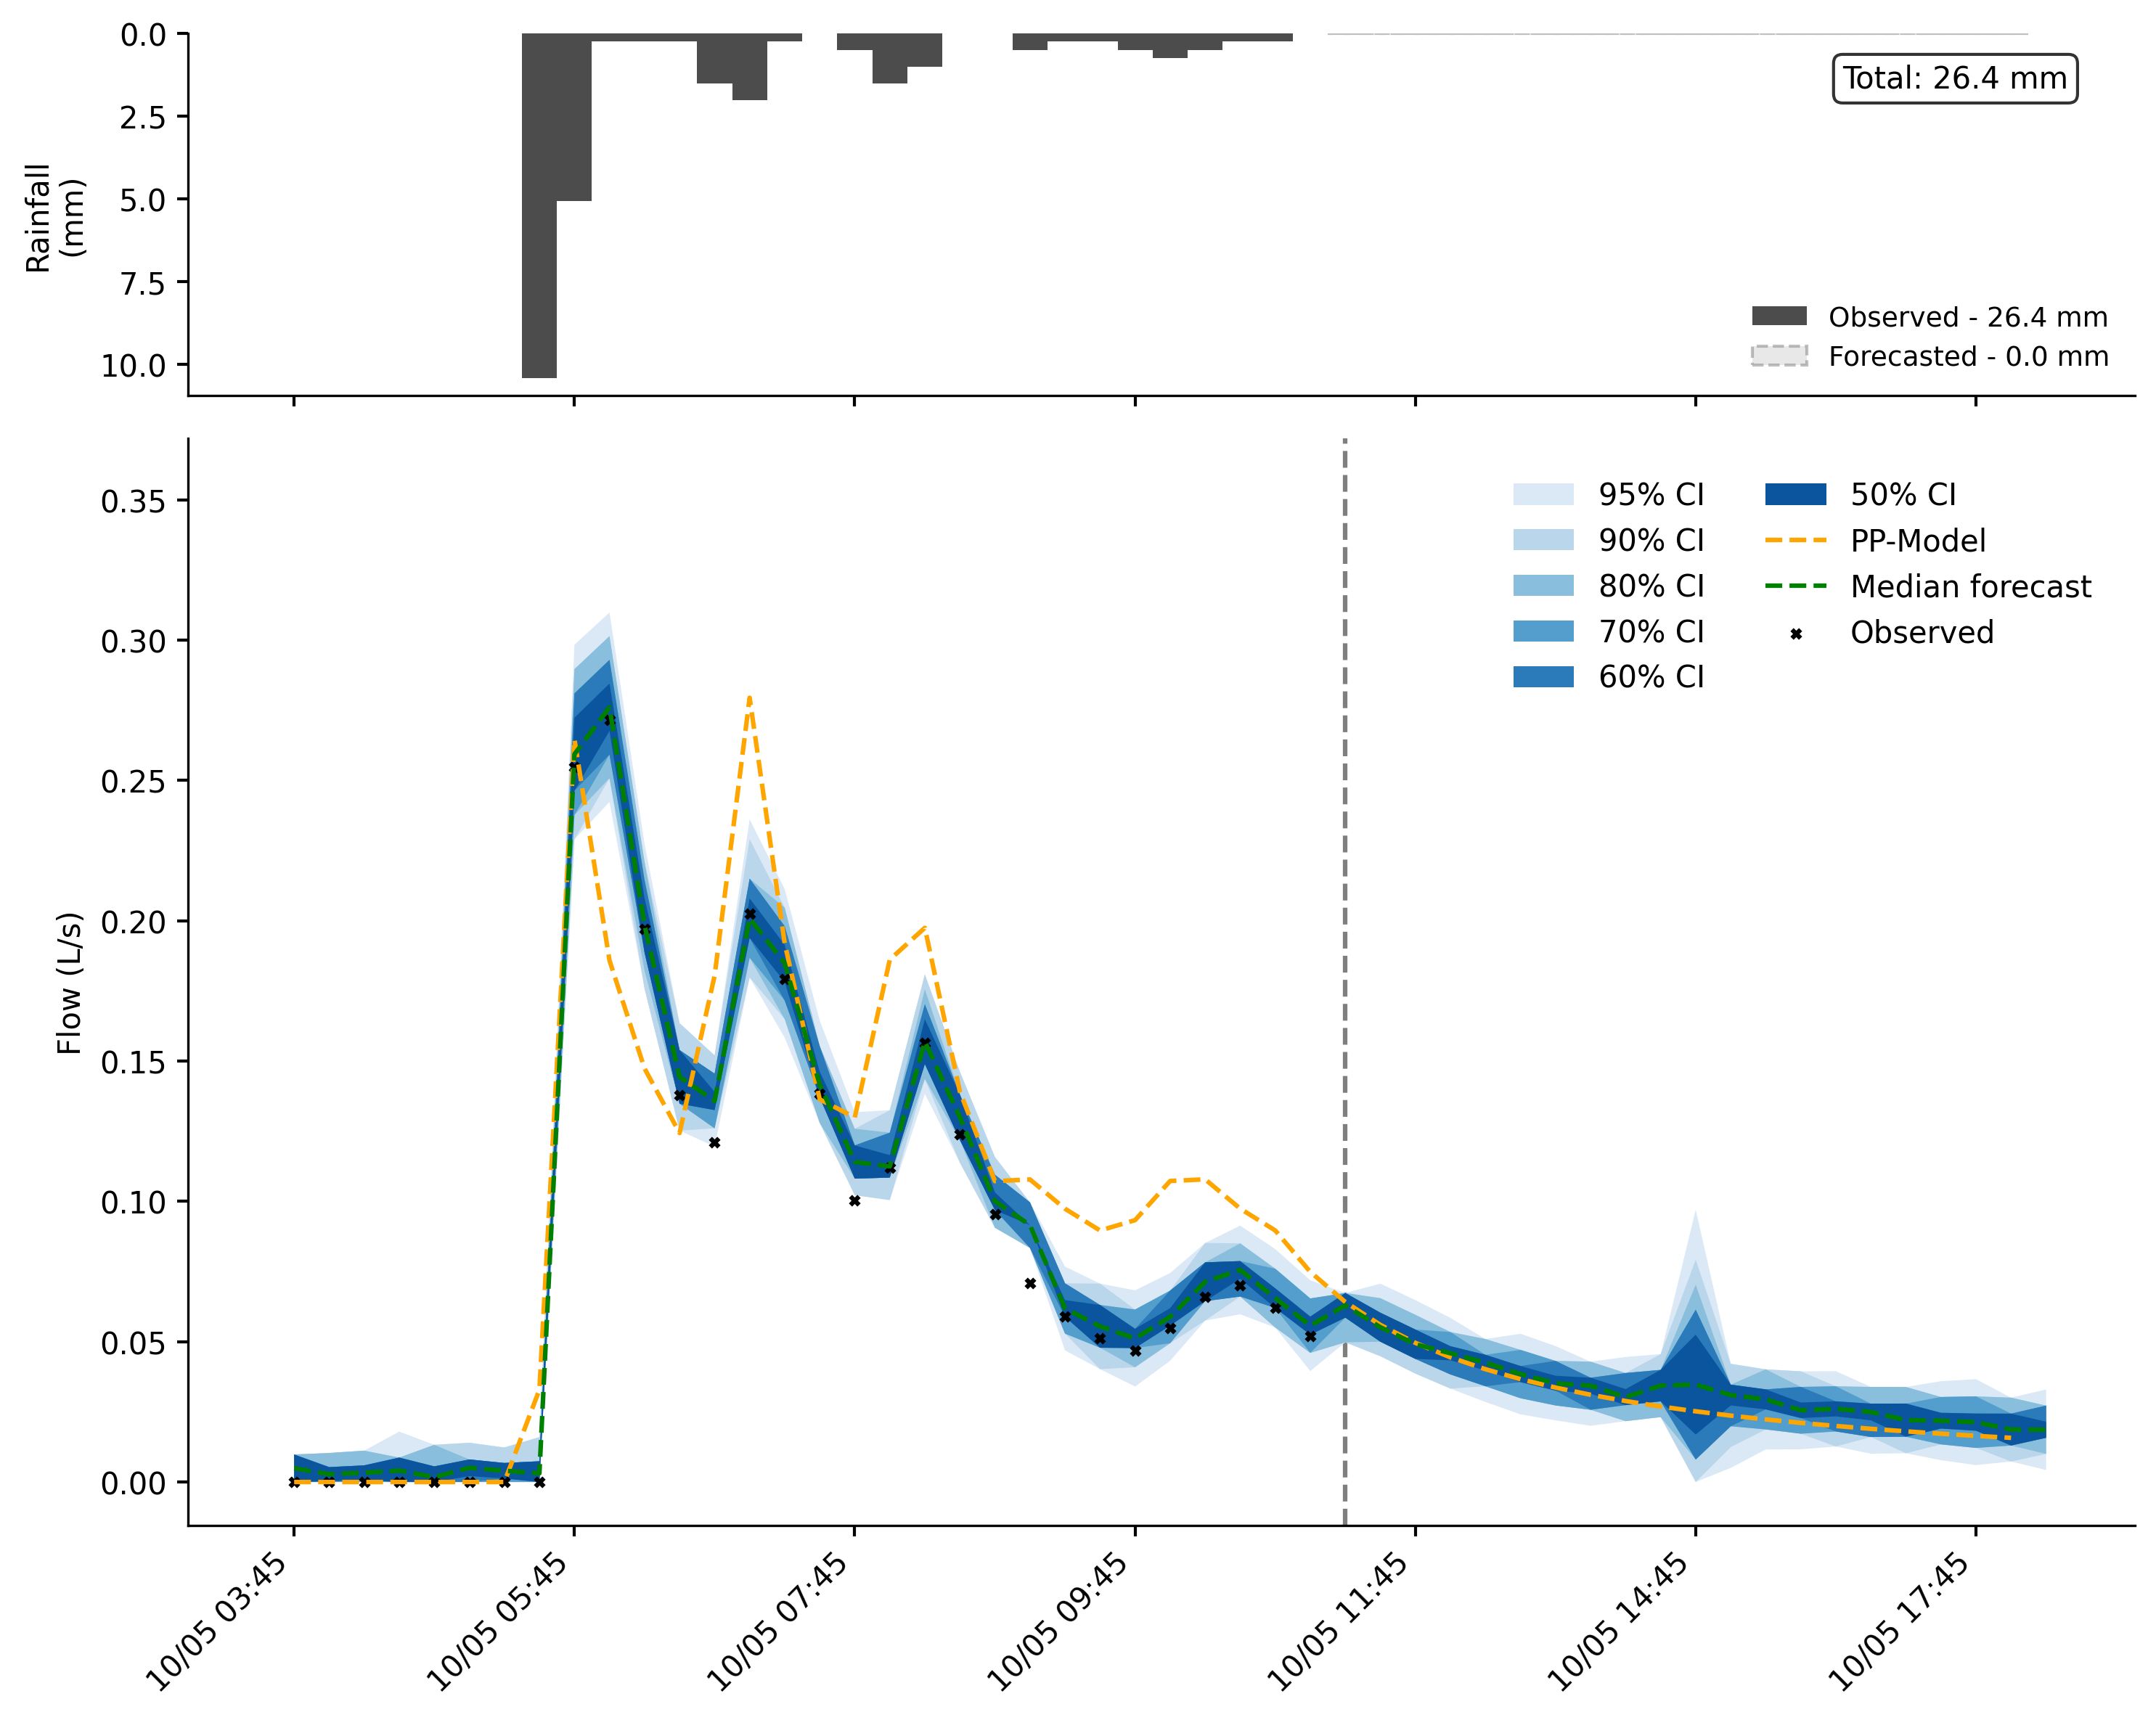Screen dimensions: 2156x1720
Task: Click the 'Rainfall (mm)' axis label
Action: (55, 218)
